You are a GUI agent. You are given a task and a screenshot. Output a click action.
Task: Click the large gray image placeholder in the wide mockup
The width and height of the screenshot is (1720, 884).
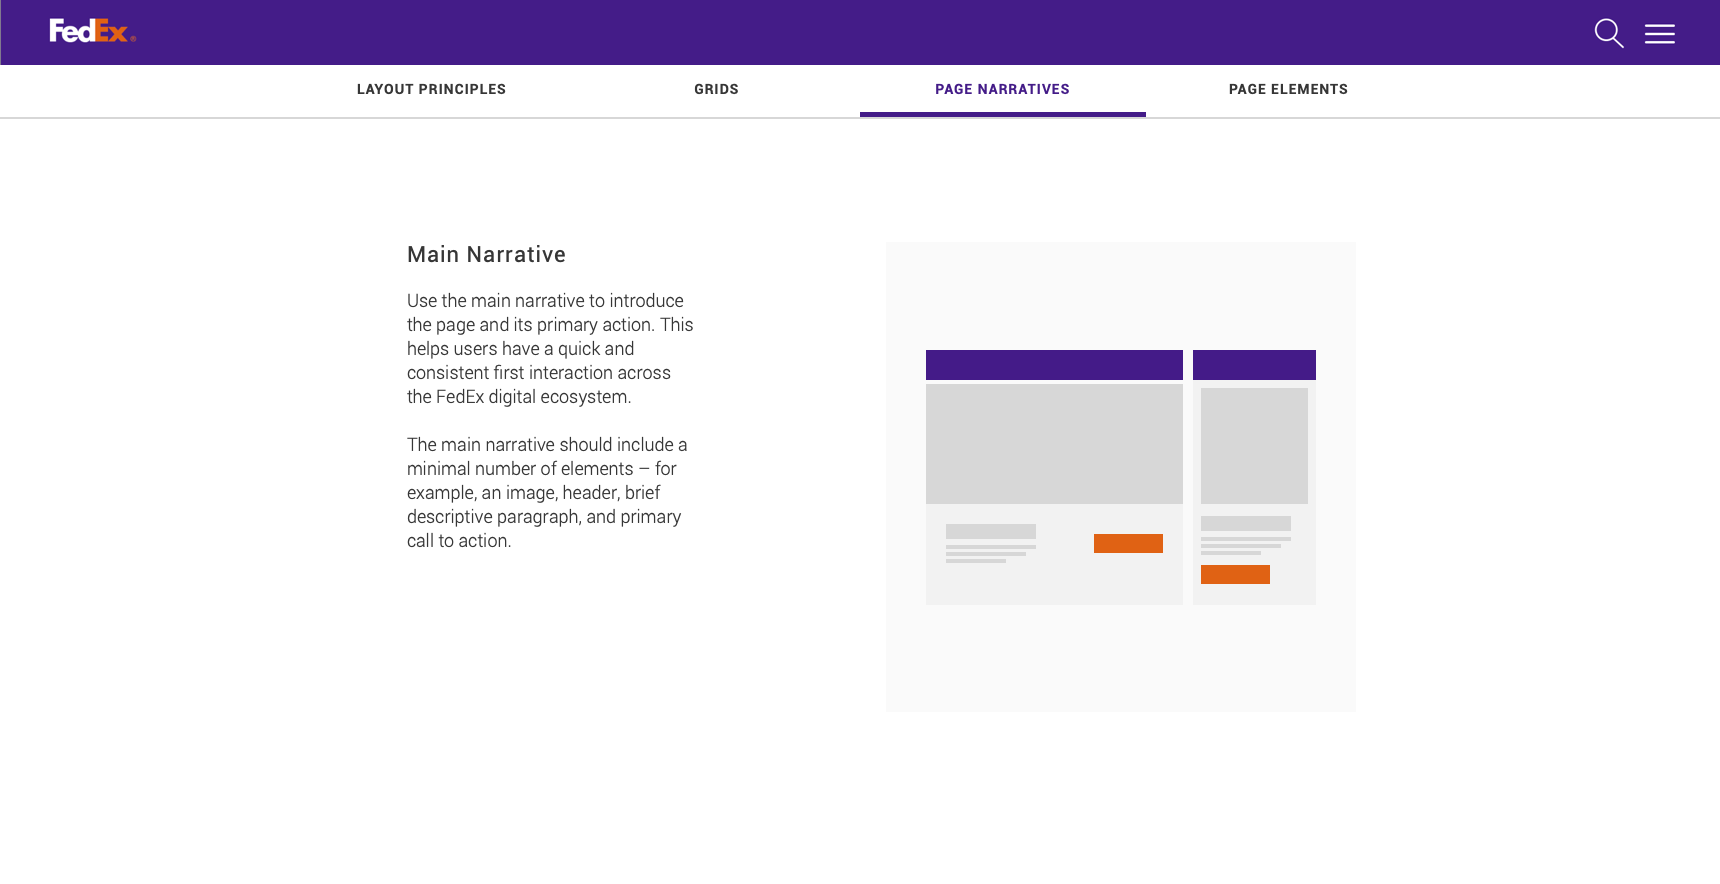[x=1054, y=444]
